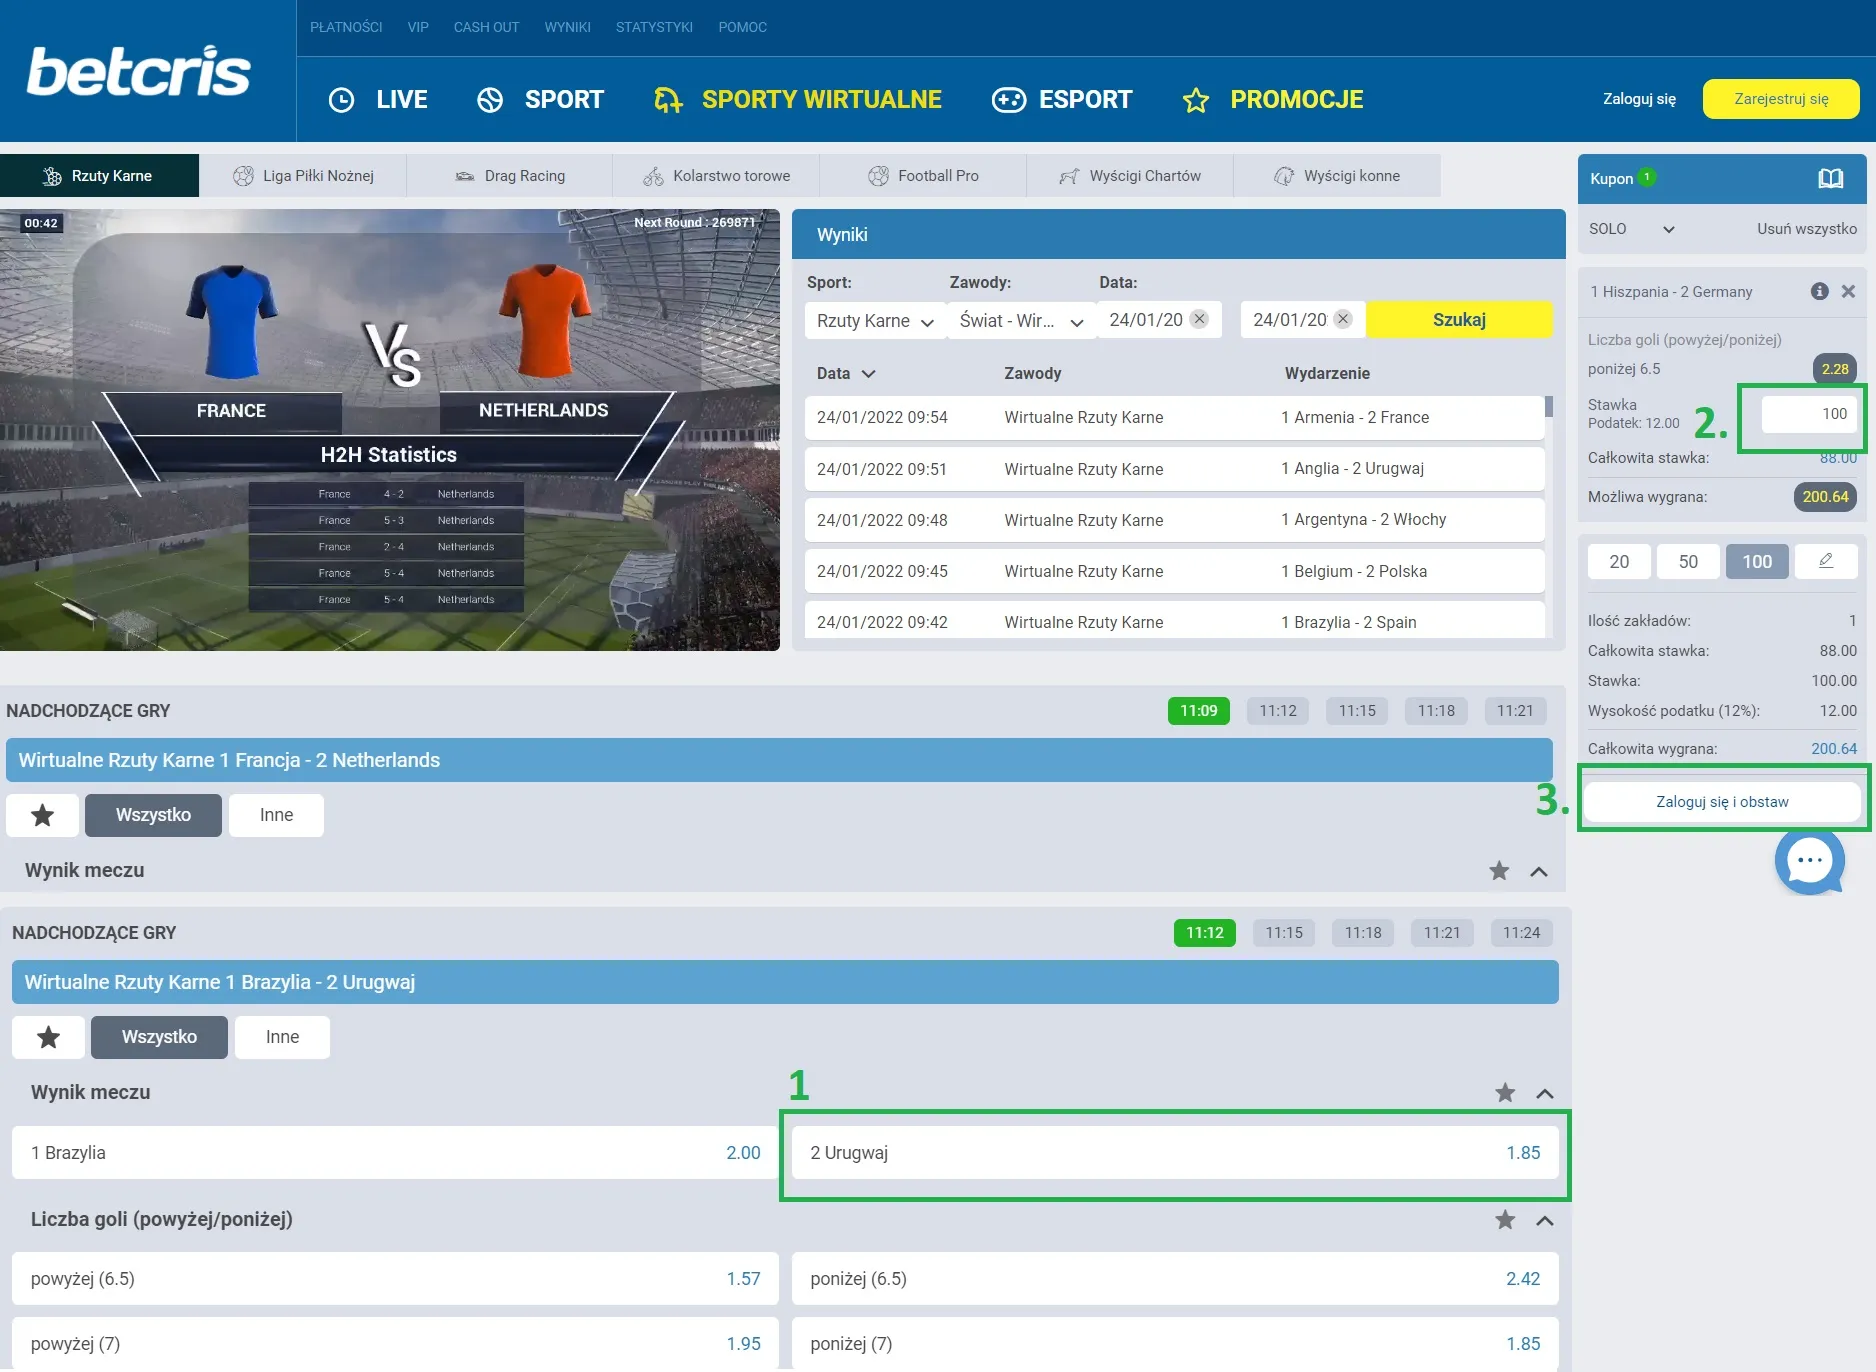Bet on powyżej (7) at 1.95
Viewport: 1876px width, 1372px height.
[x=395, y=1344]
